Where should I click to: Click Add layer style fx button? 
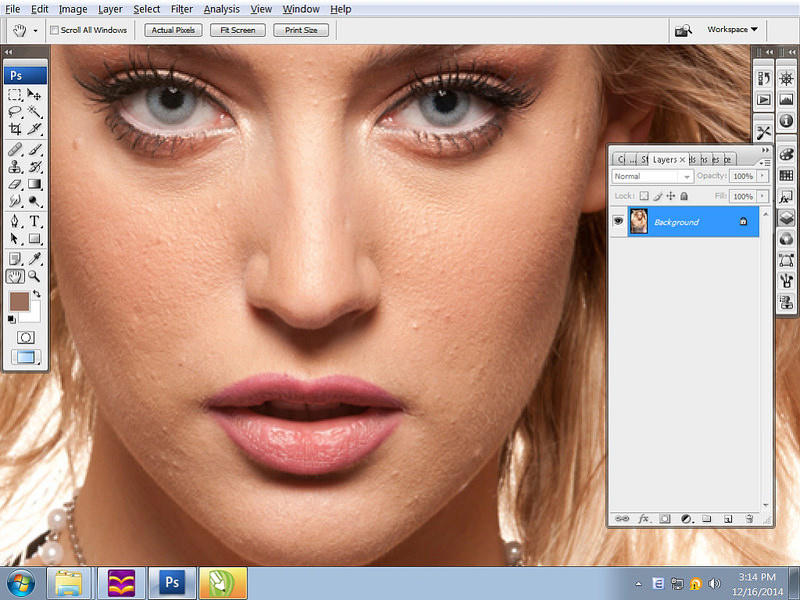(x=644, y=518)
